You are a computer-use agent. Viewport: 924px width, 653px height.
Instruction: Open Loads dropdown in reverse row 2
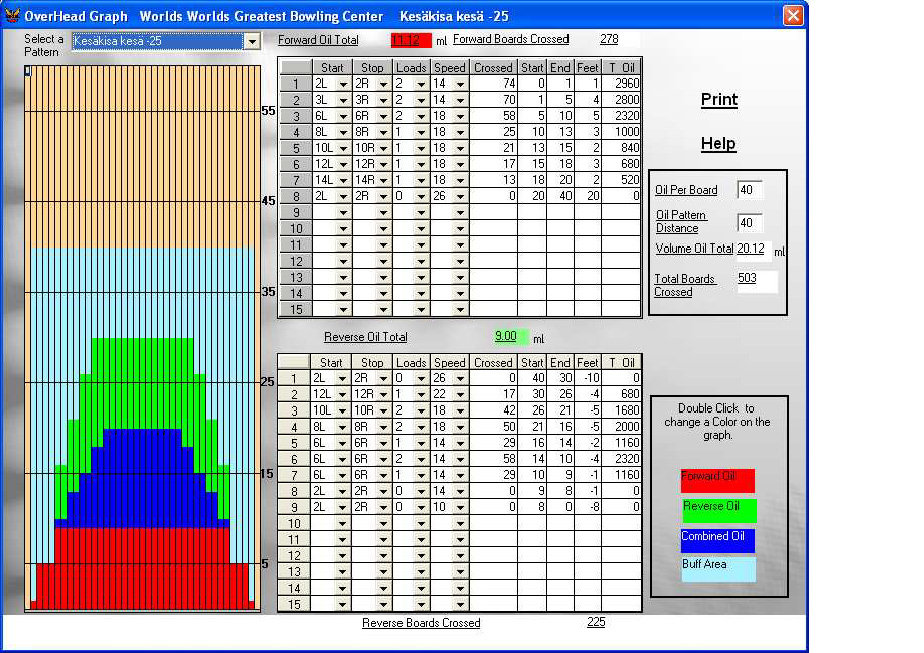[421, 395]
